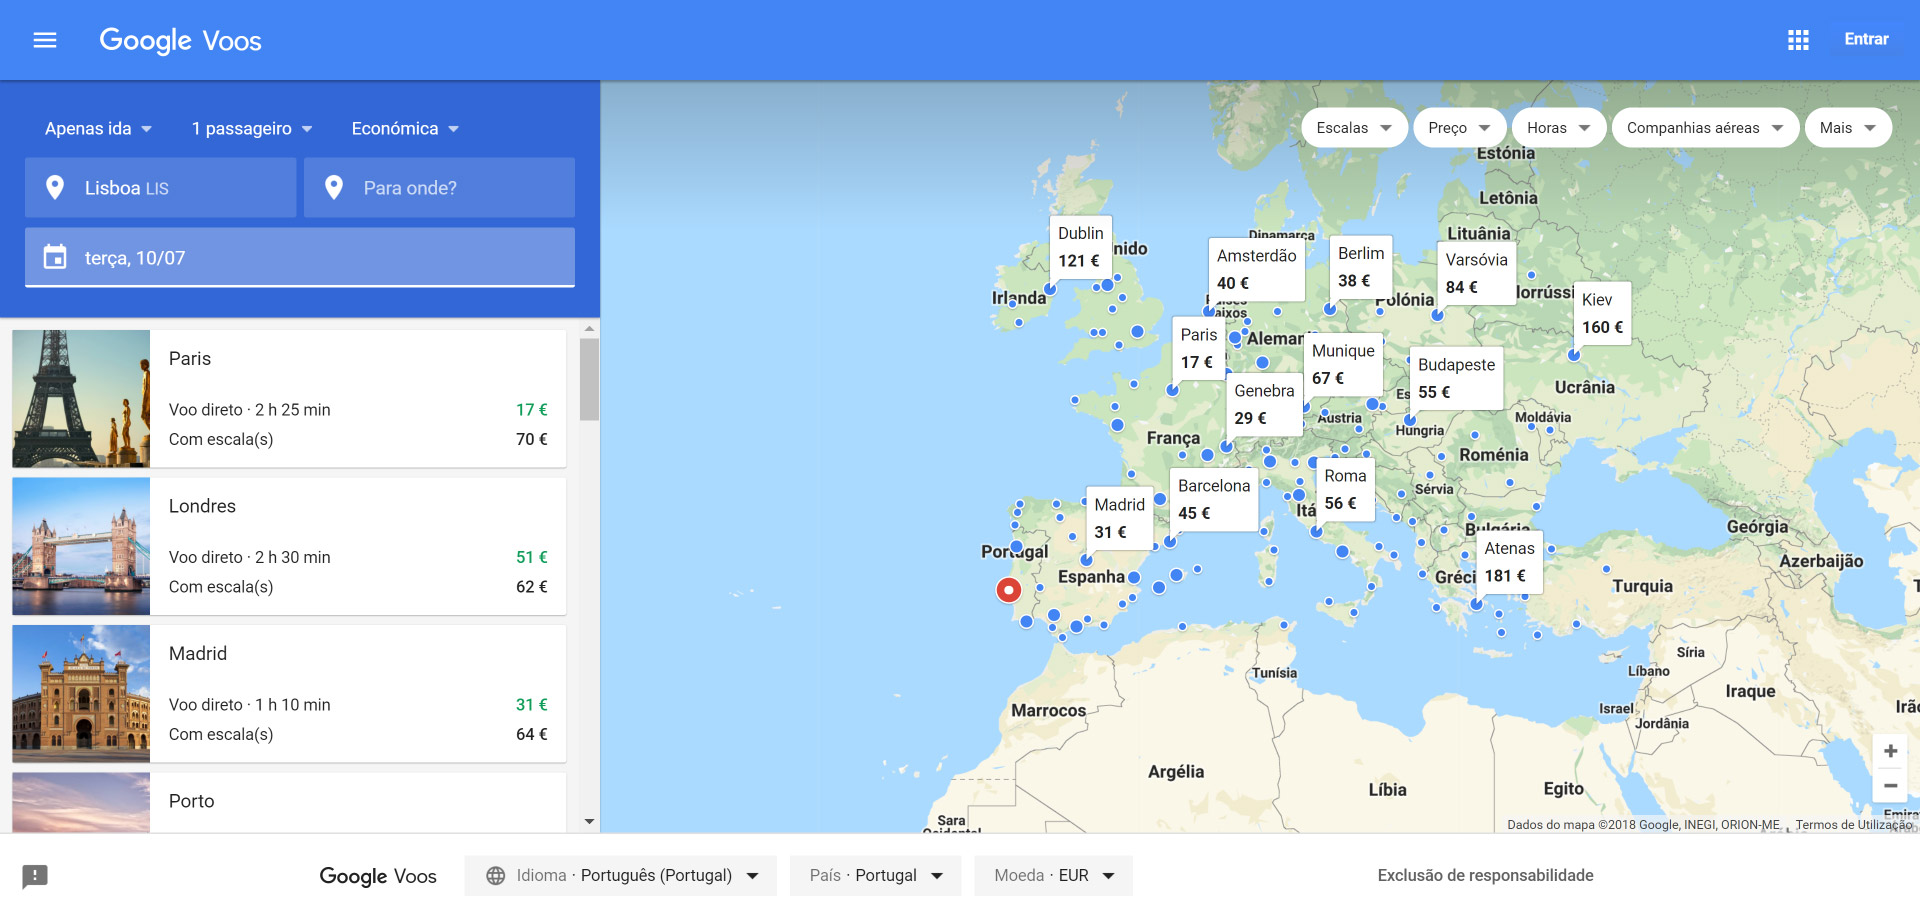Click the Dublin 121 € map label
The width and height of the screenshot is (1920, 917).
tap(1080, 247)
